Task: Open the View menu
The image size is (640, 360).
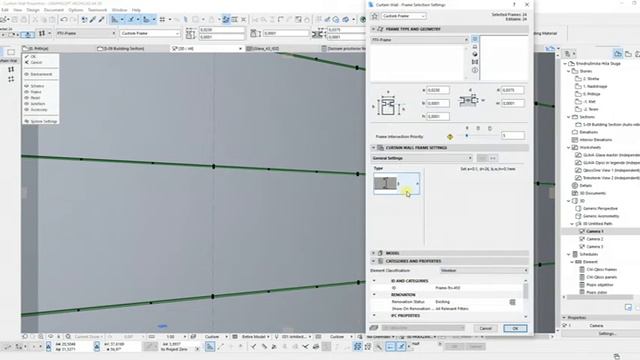Action: click(x=18, y=10)
